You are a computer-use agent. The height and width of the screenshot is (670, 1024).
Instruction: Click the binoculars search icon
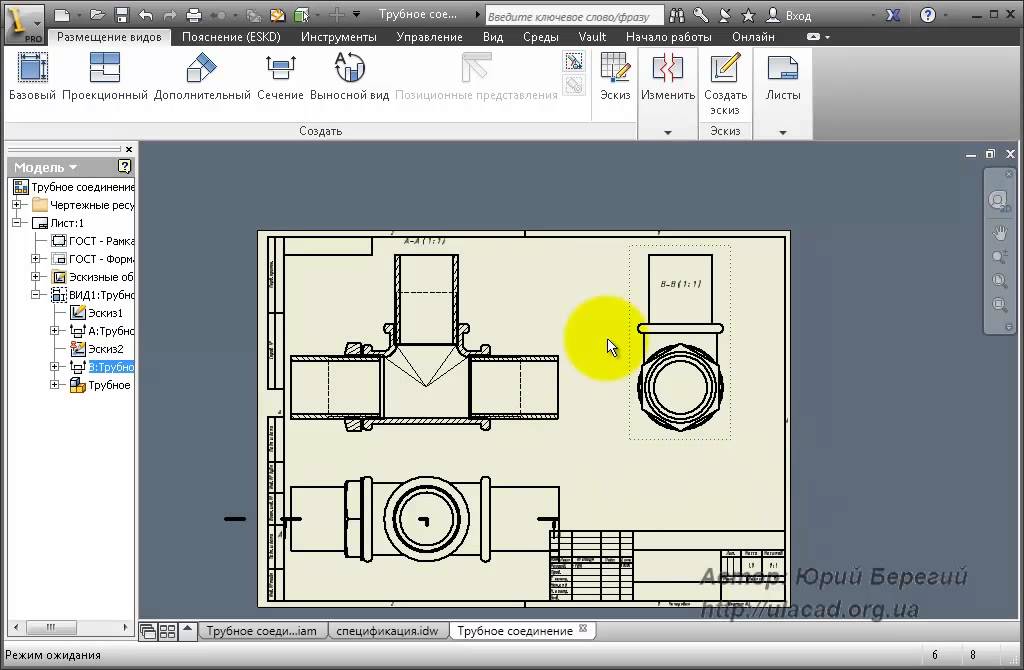[677, 14]
